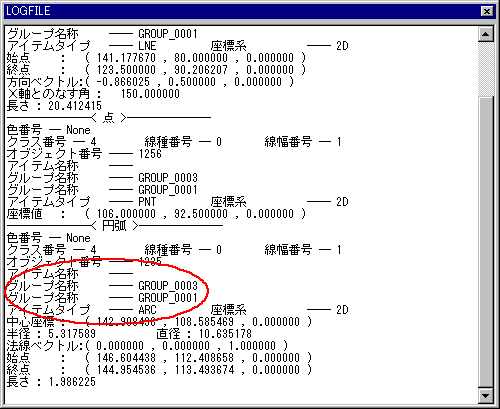Viewport: 500px width, 409px height.
Task: Click the 106.000000 coordinate value
Action: click(126, 214)
